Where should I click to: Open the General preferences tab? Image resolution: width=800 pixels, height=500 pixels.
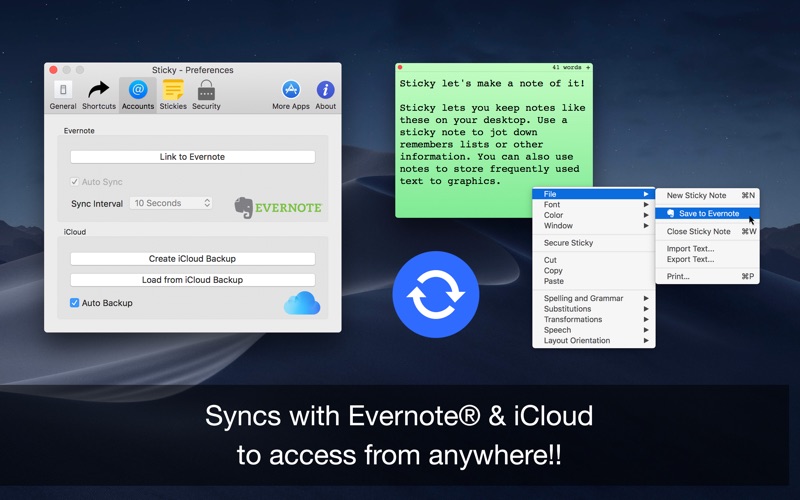63,95
